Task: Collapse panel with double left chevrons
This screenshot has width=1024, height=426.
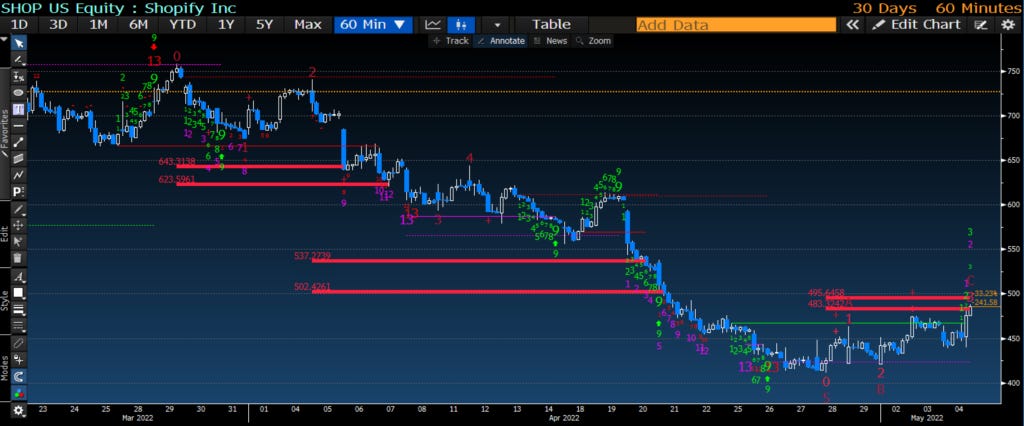Action: (x=852, y=25)
